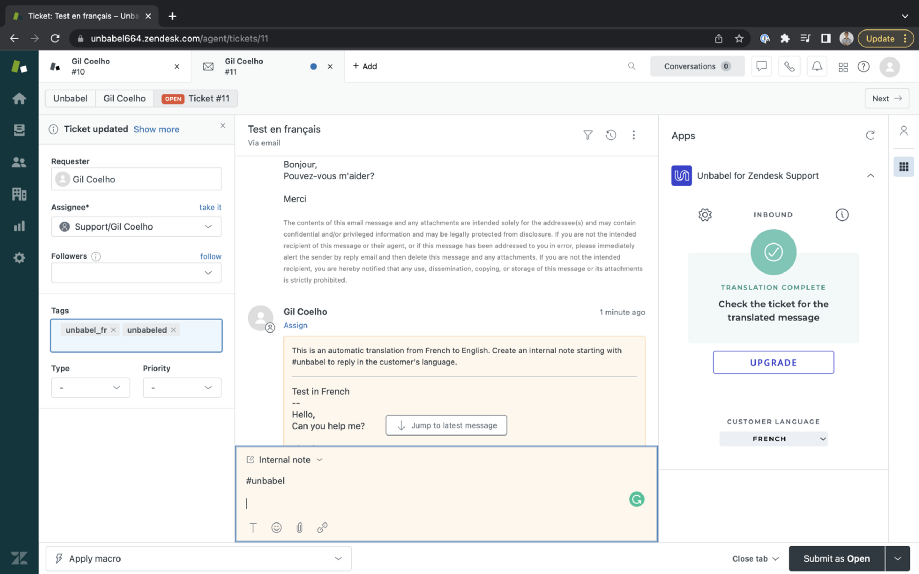Open the Internal note type menu

[285, 460]
